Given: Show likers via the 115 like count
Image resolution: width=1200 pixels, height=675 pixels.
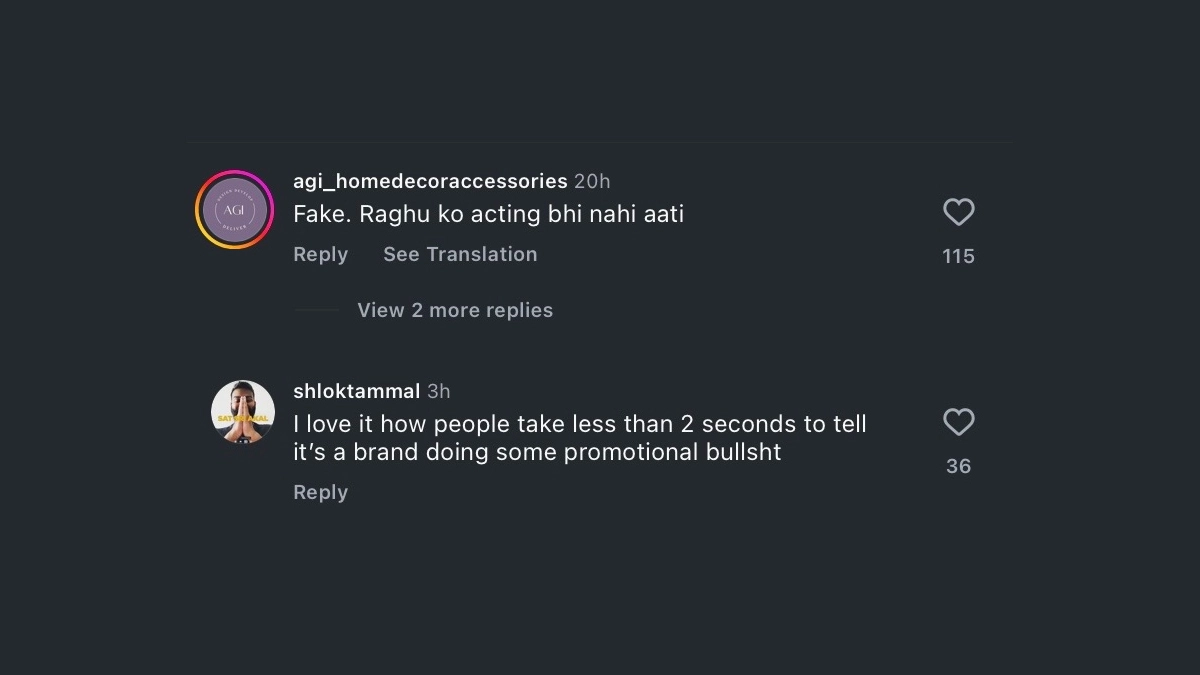Looking at the screenshot, I should [x=958, y=257].
